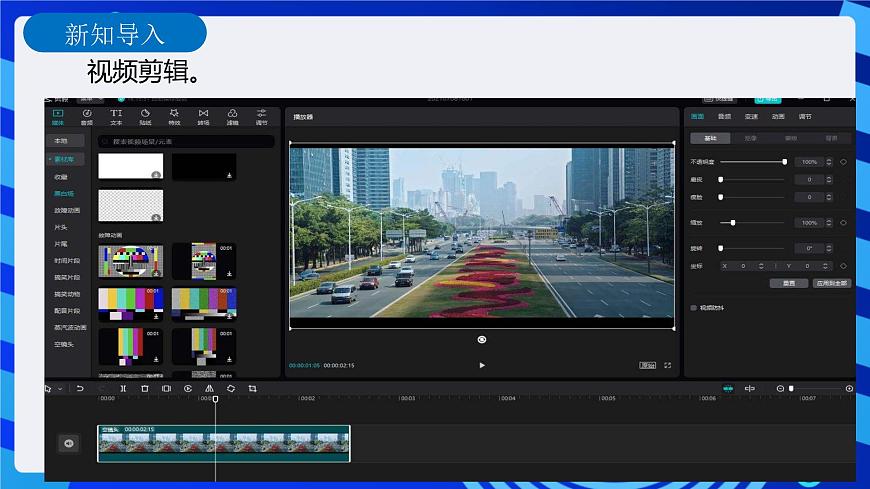Select the pointer selection tool in timeline toolbar
Screen dimensions: 870x489
(x=49, y=389)
